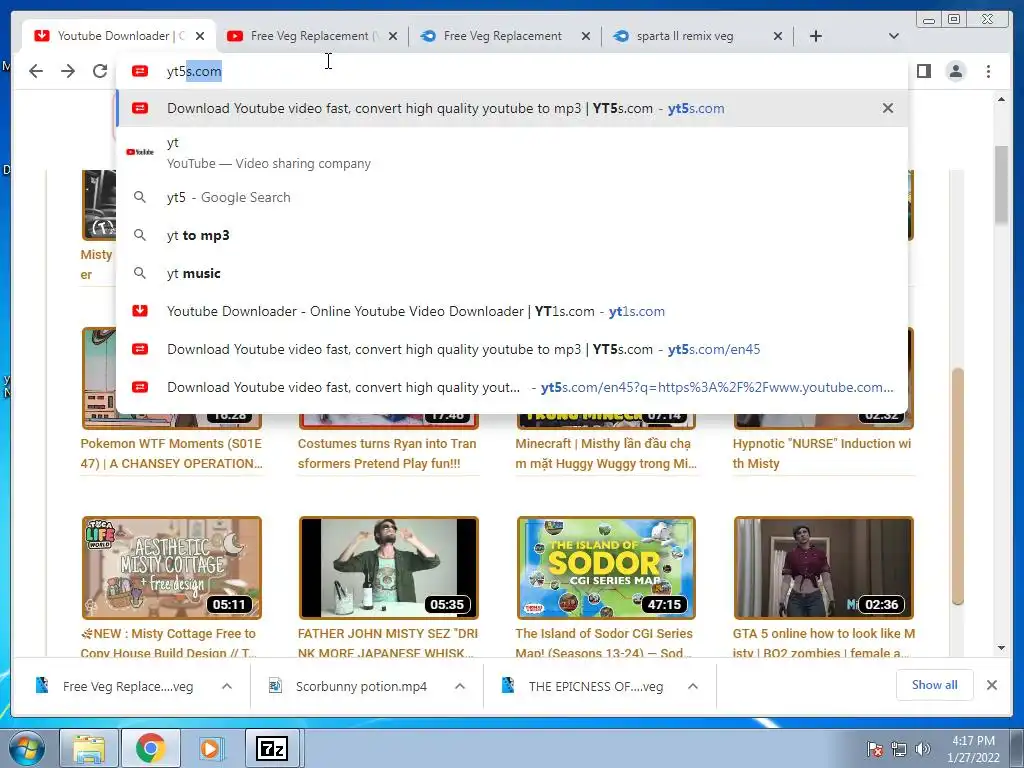Open the Island of Sodor CGI Series thumbnail
The width and height of the screenshot is (1024, 768).
(x=606, y=568)
